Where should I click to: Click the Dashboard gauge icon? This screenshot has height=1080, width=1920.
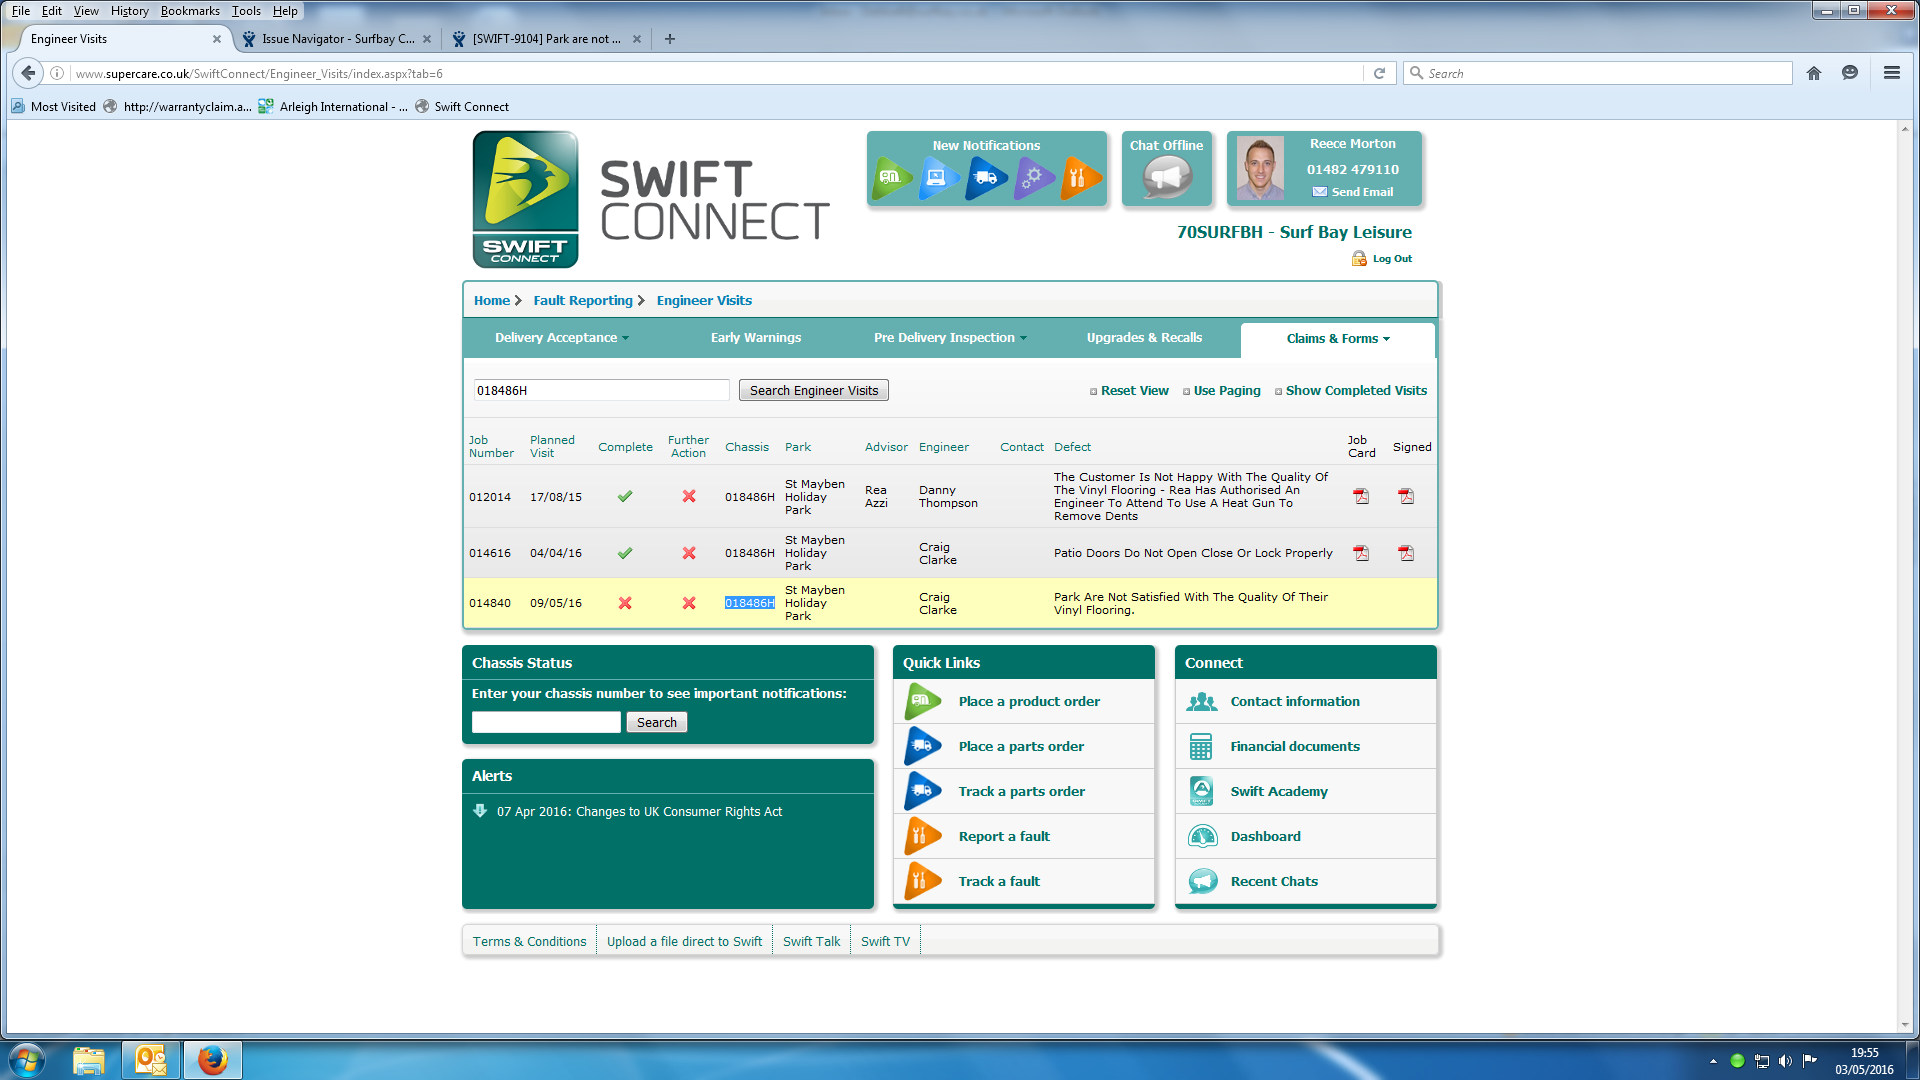[1202, 836]
